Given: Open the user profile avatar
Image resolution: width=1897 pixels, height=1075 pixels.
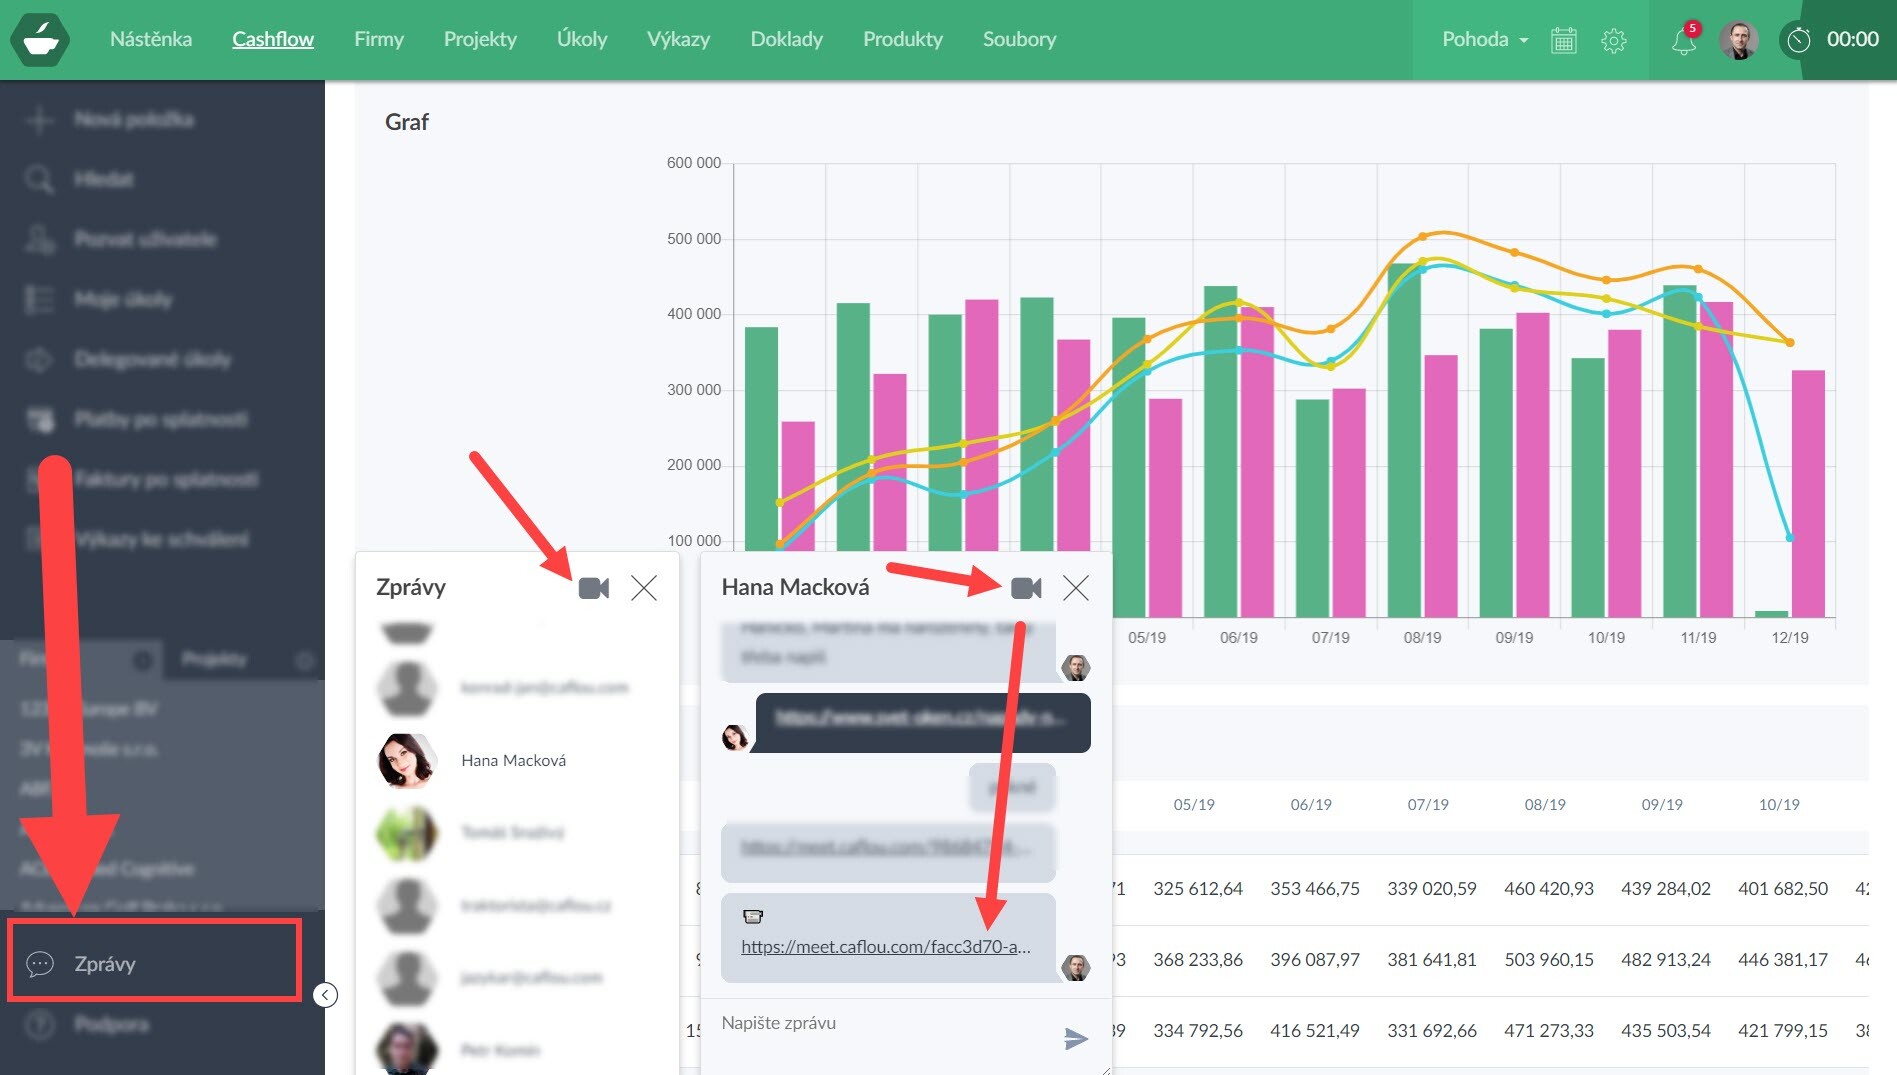Looking at the screenshot, I should coord(1738,40).
